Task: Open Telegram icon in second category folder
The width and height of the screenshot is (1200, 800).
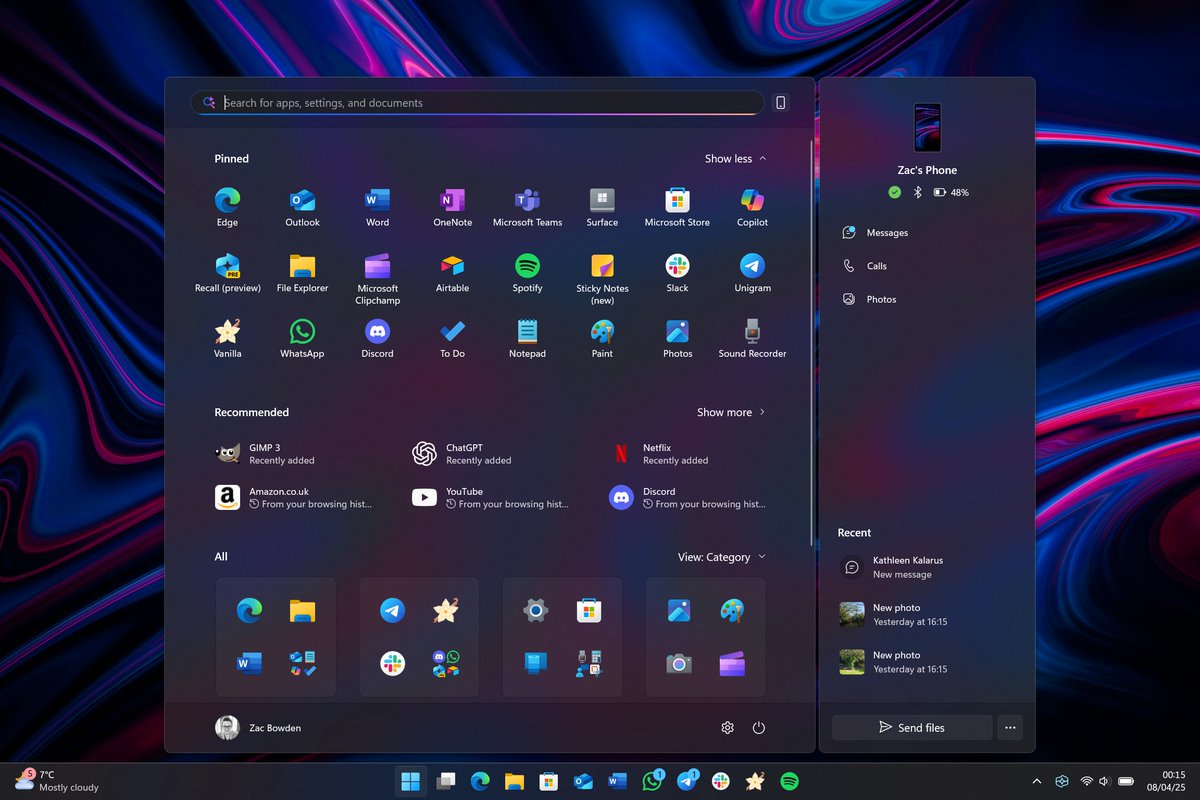Action: pos(392,610)
